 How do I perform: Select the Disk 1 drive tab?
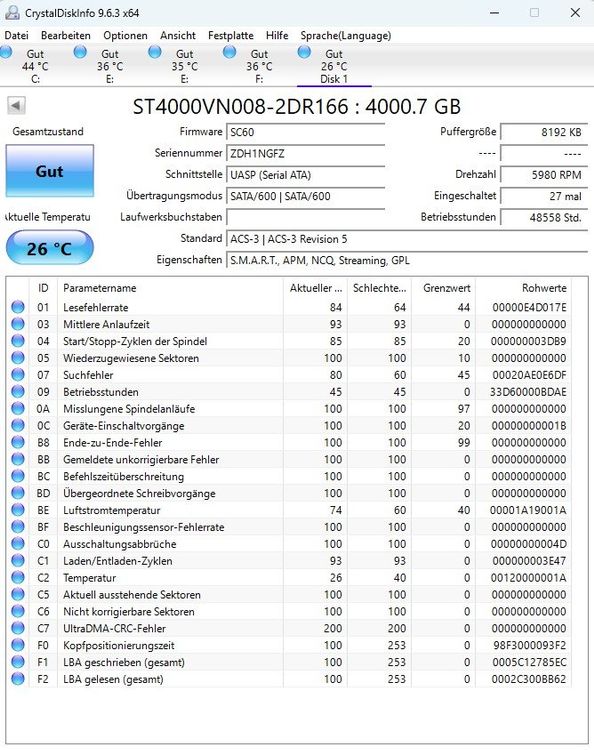coord(334,66)
